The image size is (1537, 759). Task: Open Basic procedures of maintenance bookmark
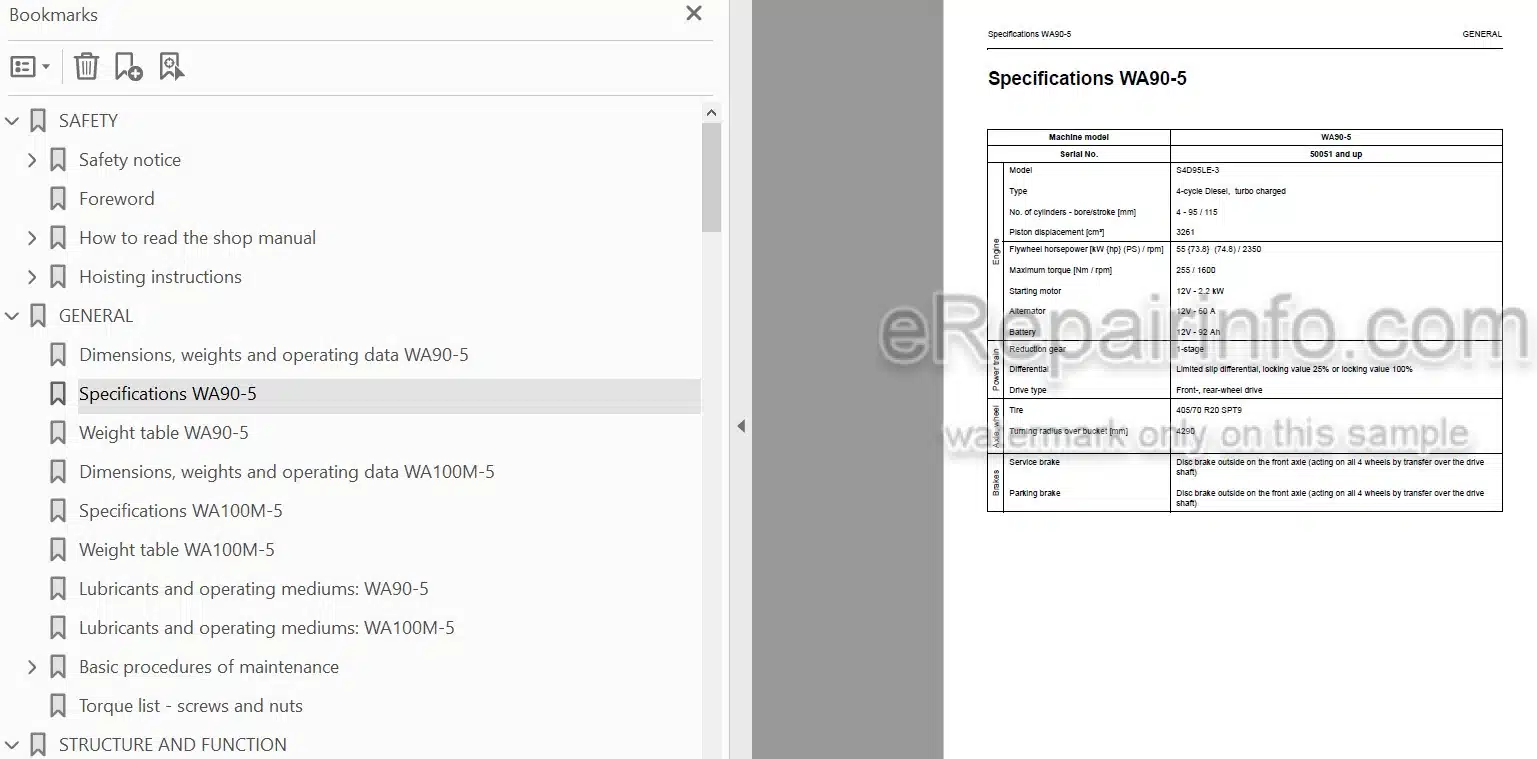tap(209, 667)
